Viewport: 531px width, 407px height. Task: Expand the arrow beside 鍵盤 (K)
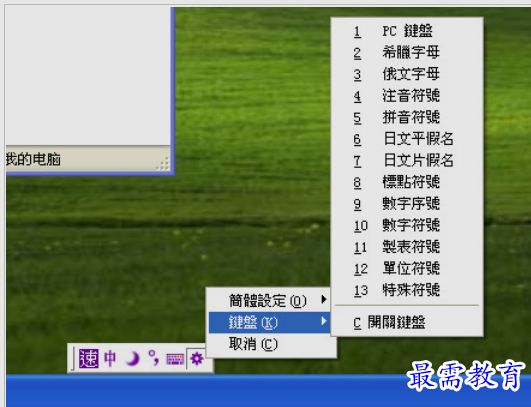coord(324,321)
